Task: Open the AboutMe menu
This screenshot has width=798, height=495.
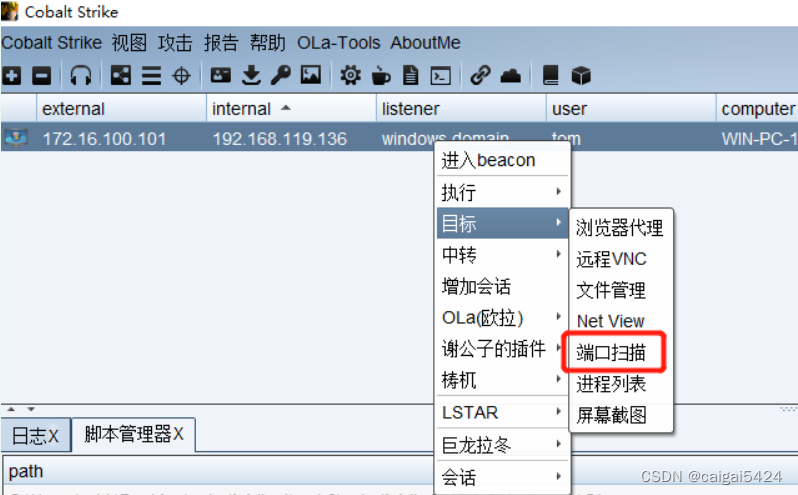Action: (x=425, y=43)
